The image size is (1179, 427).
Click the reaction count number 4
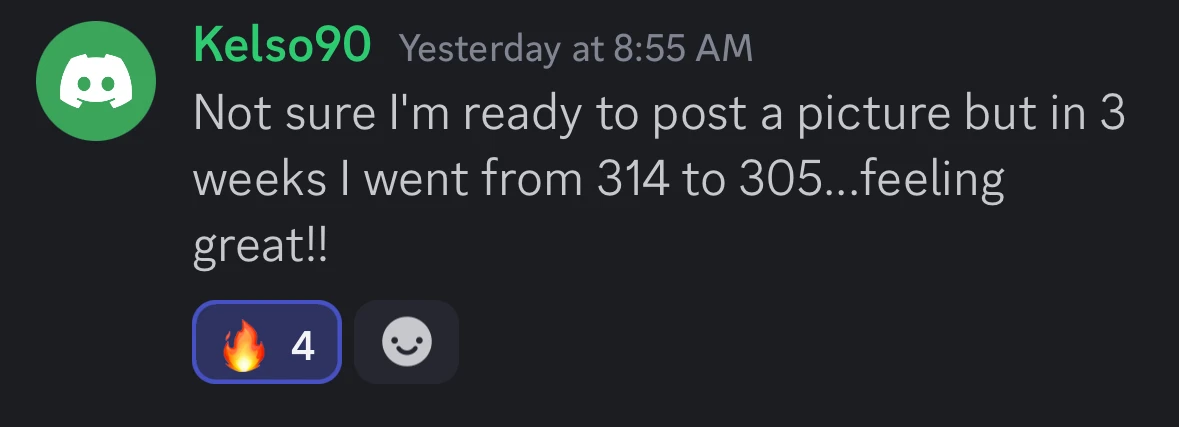point(303,345)
